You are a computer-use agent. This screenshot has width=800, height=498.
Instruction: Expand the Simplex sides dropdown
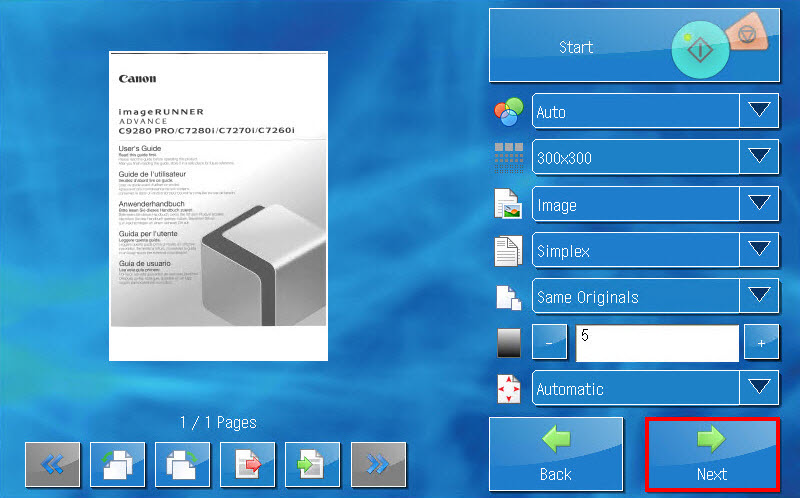(x=655, y=250)
